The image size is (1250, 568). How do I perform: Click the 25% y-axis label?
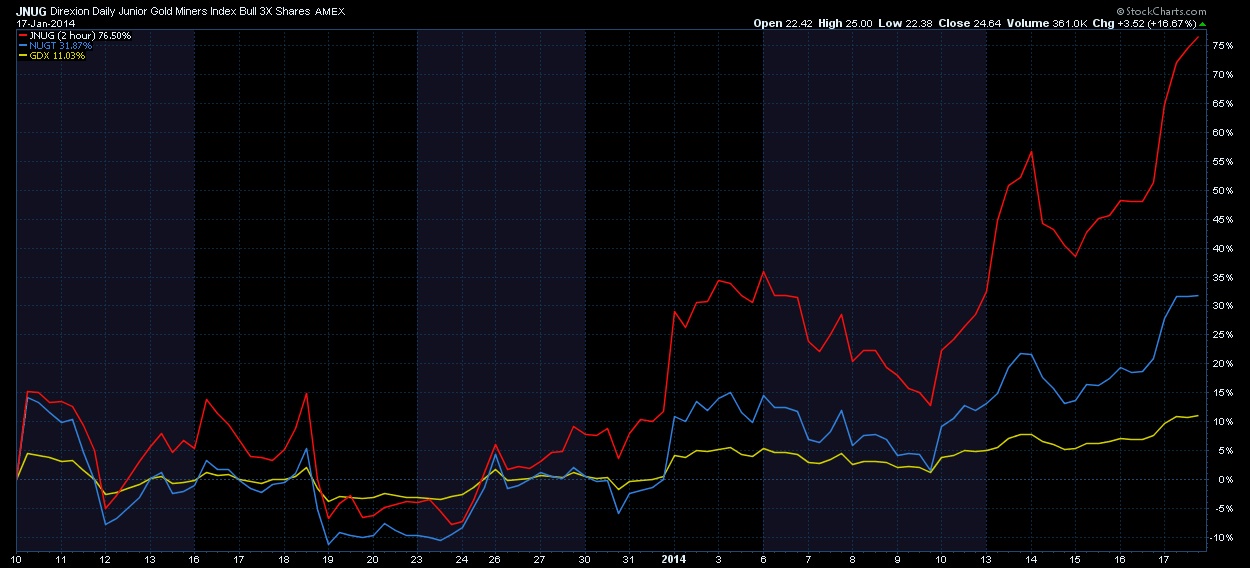click(x=1222, y=335)
